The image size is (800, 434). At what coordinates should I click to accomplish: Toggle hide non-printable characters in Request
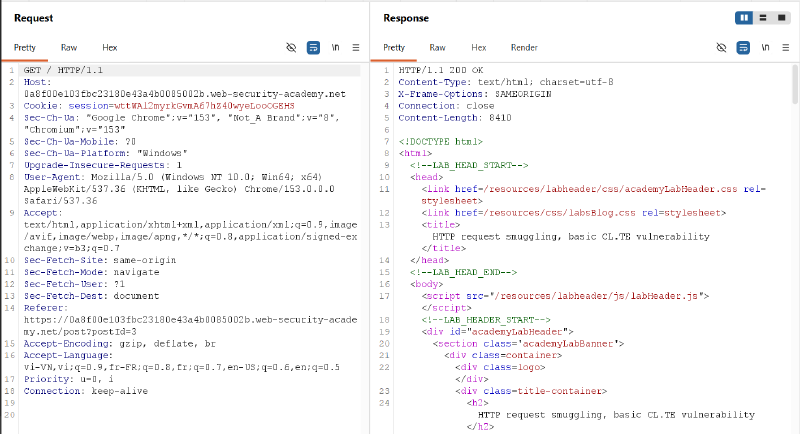291,47
